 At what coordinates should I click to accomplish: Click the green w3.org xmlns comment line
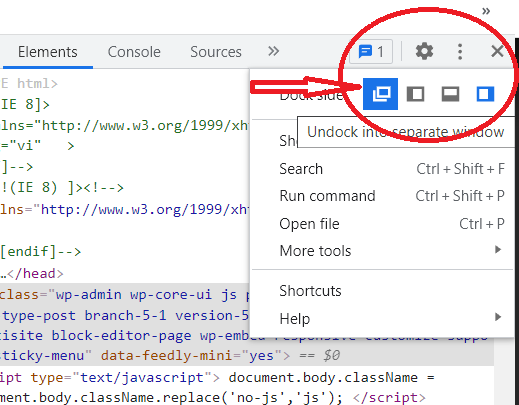tap(124, 125)
